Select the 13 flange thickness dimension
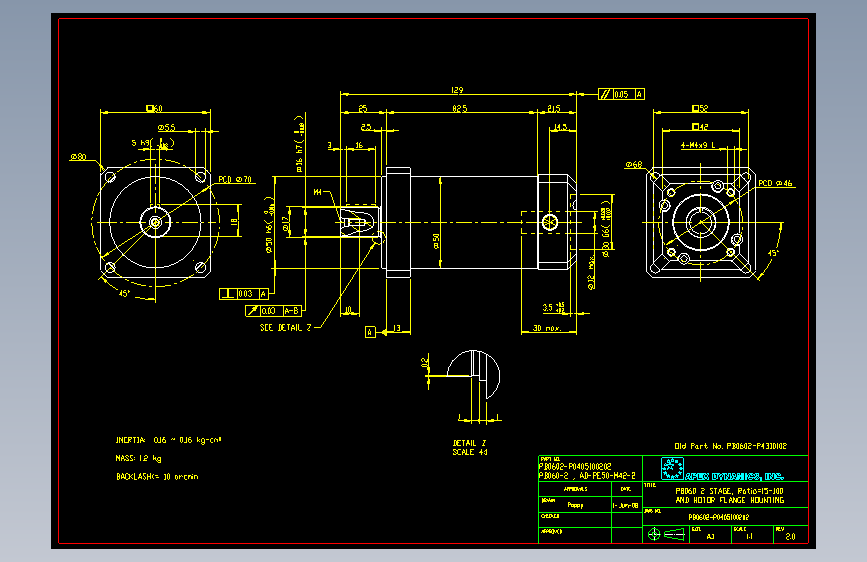Viewport: 867px width, 562px height. [x=396, y=328]
